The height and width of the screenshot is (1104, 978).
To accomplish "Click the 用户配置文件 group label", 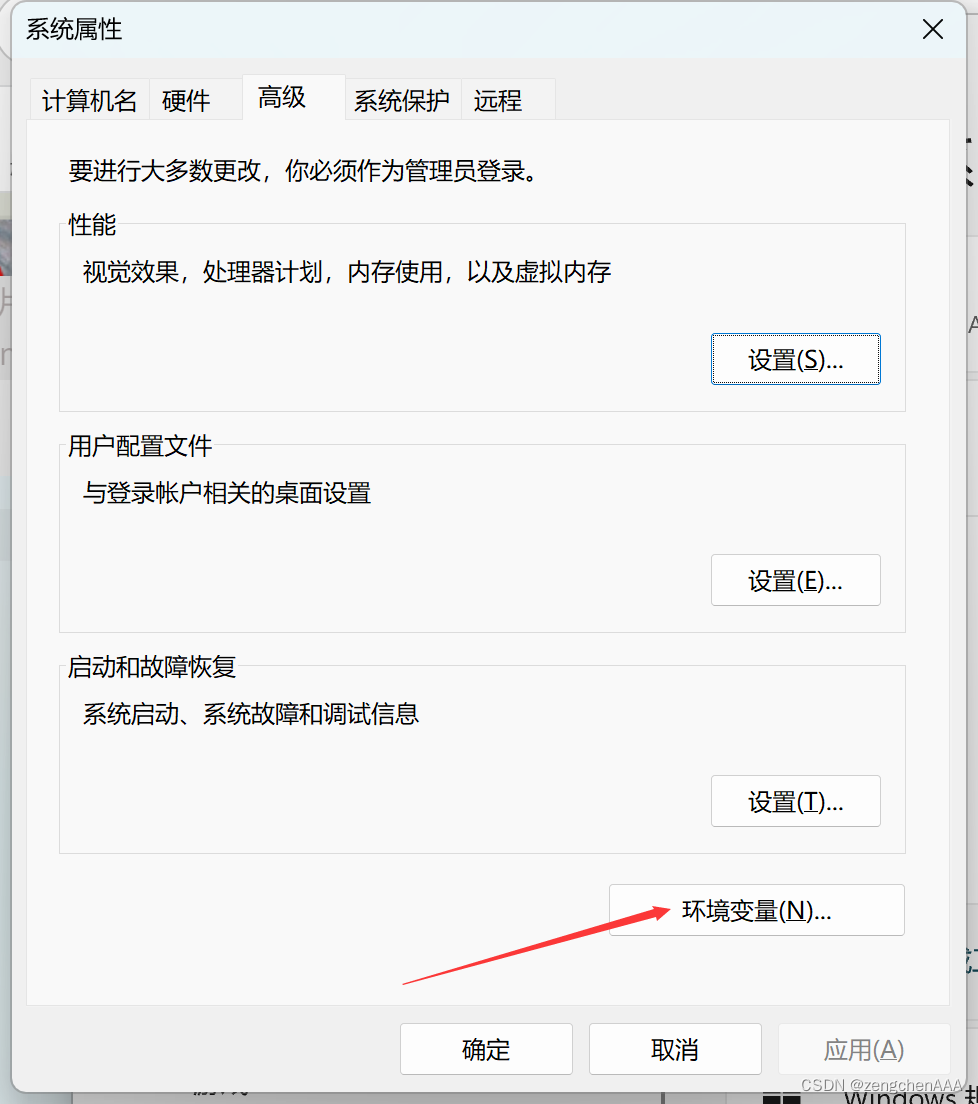I will (x=140, y=446).
